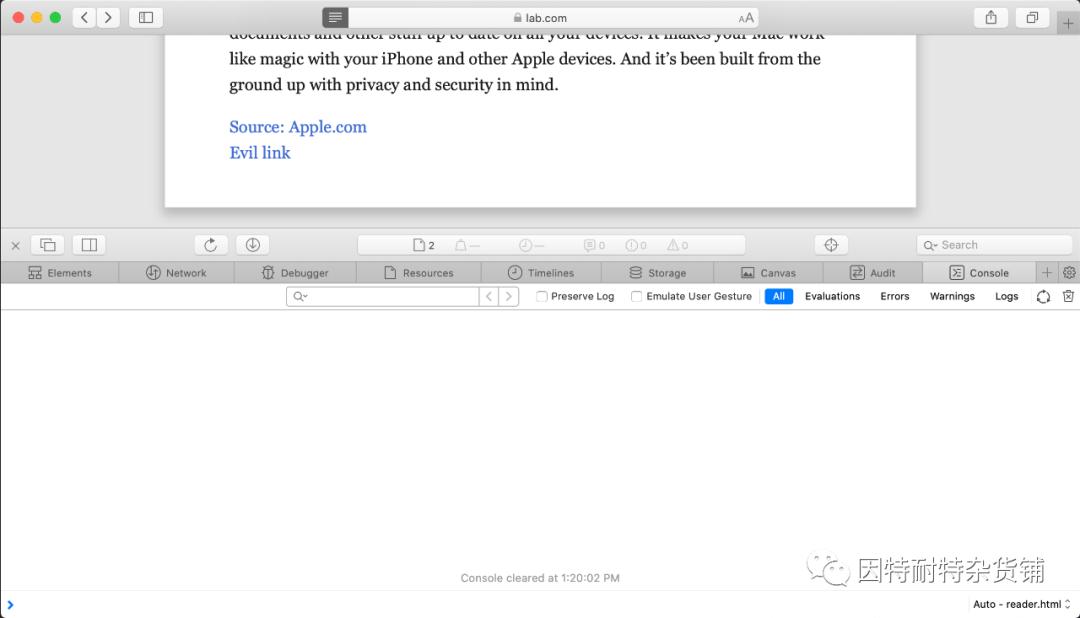Click the download web archive icon
Viewport: 1080px width, 618px height.
click(253, 245)
